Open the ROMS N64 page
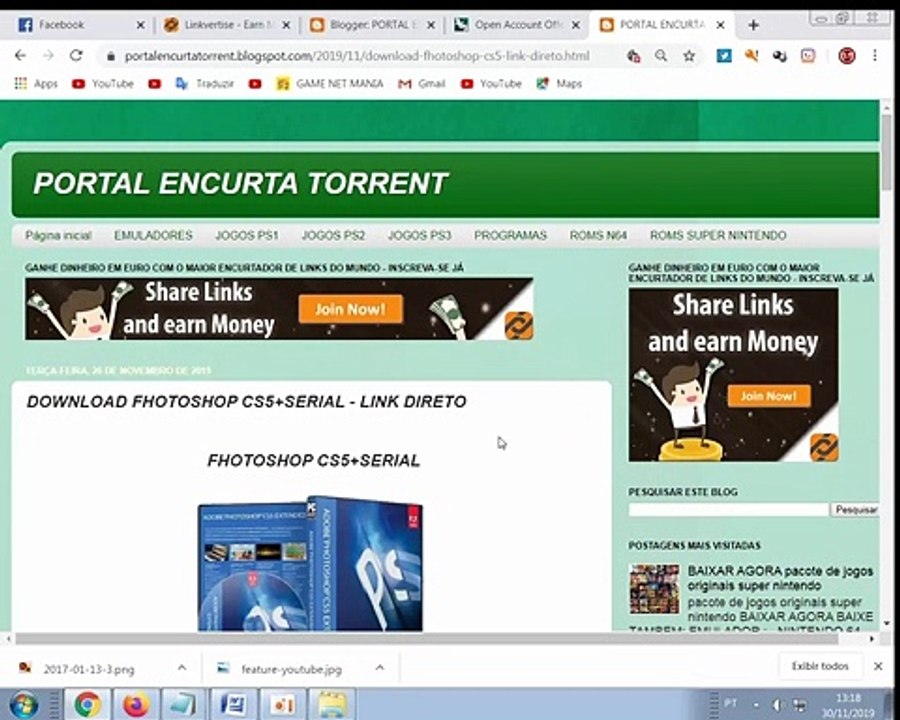 click(598, 235)
